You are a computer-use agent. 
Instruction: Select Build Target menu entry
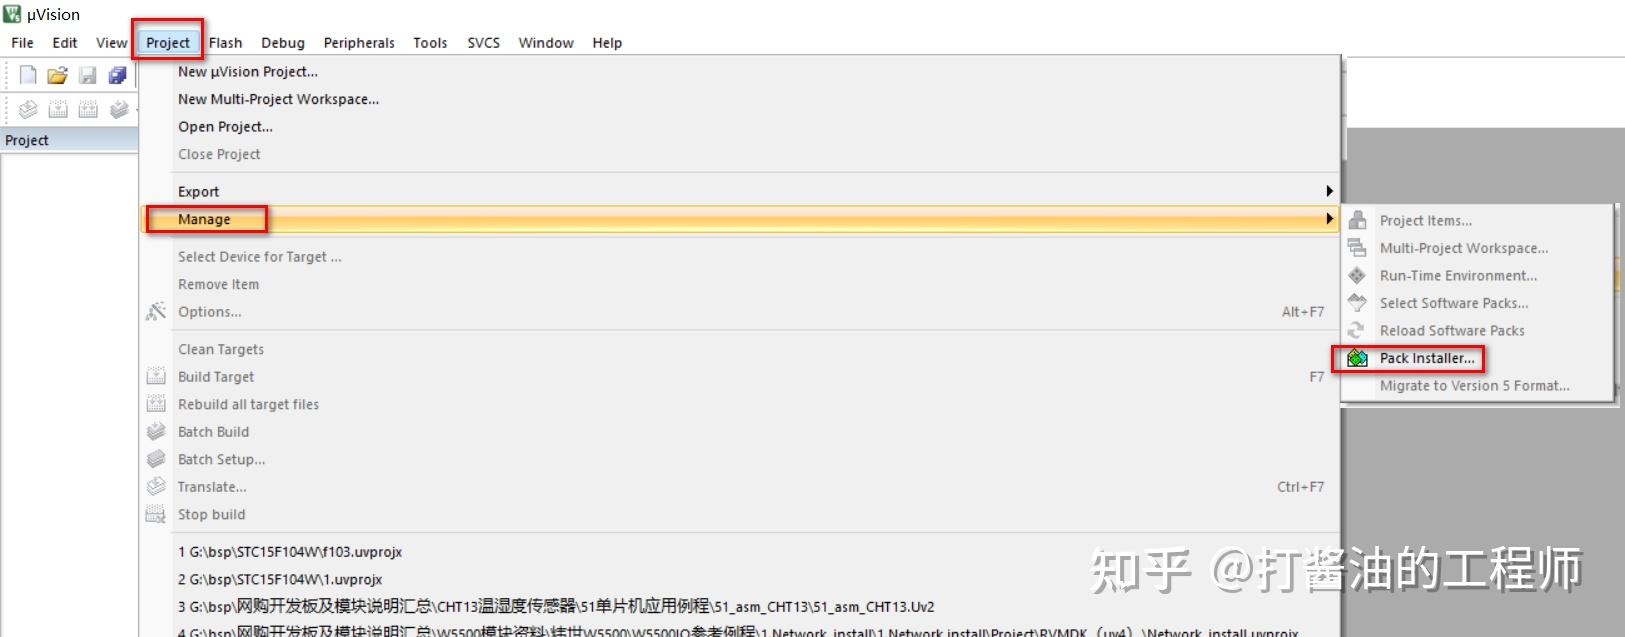click(740, 377)
